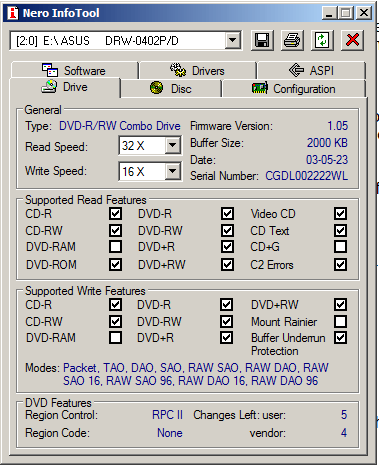Viewport: 379px width, 466px height.
Task: Click the Nero InfoTool title bar icon
Action: 13,13
